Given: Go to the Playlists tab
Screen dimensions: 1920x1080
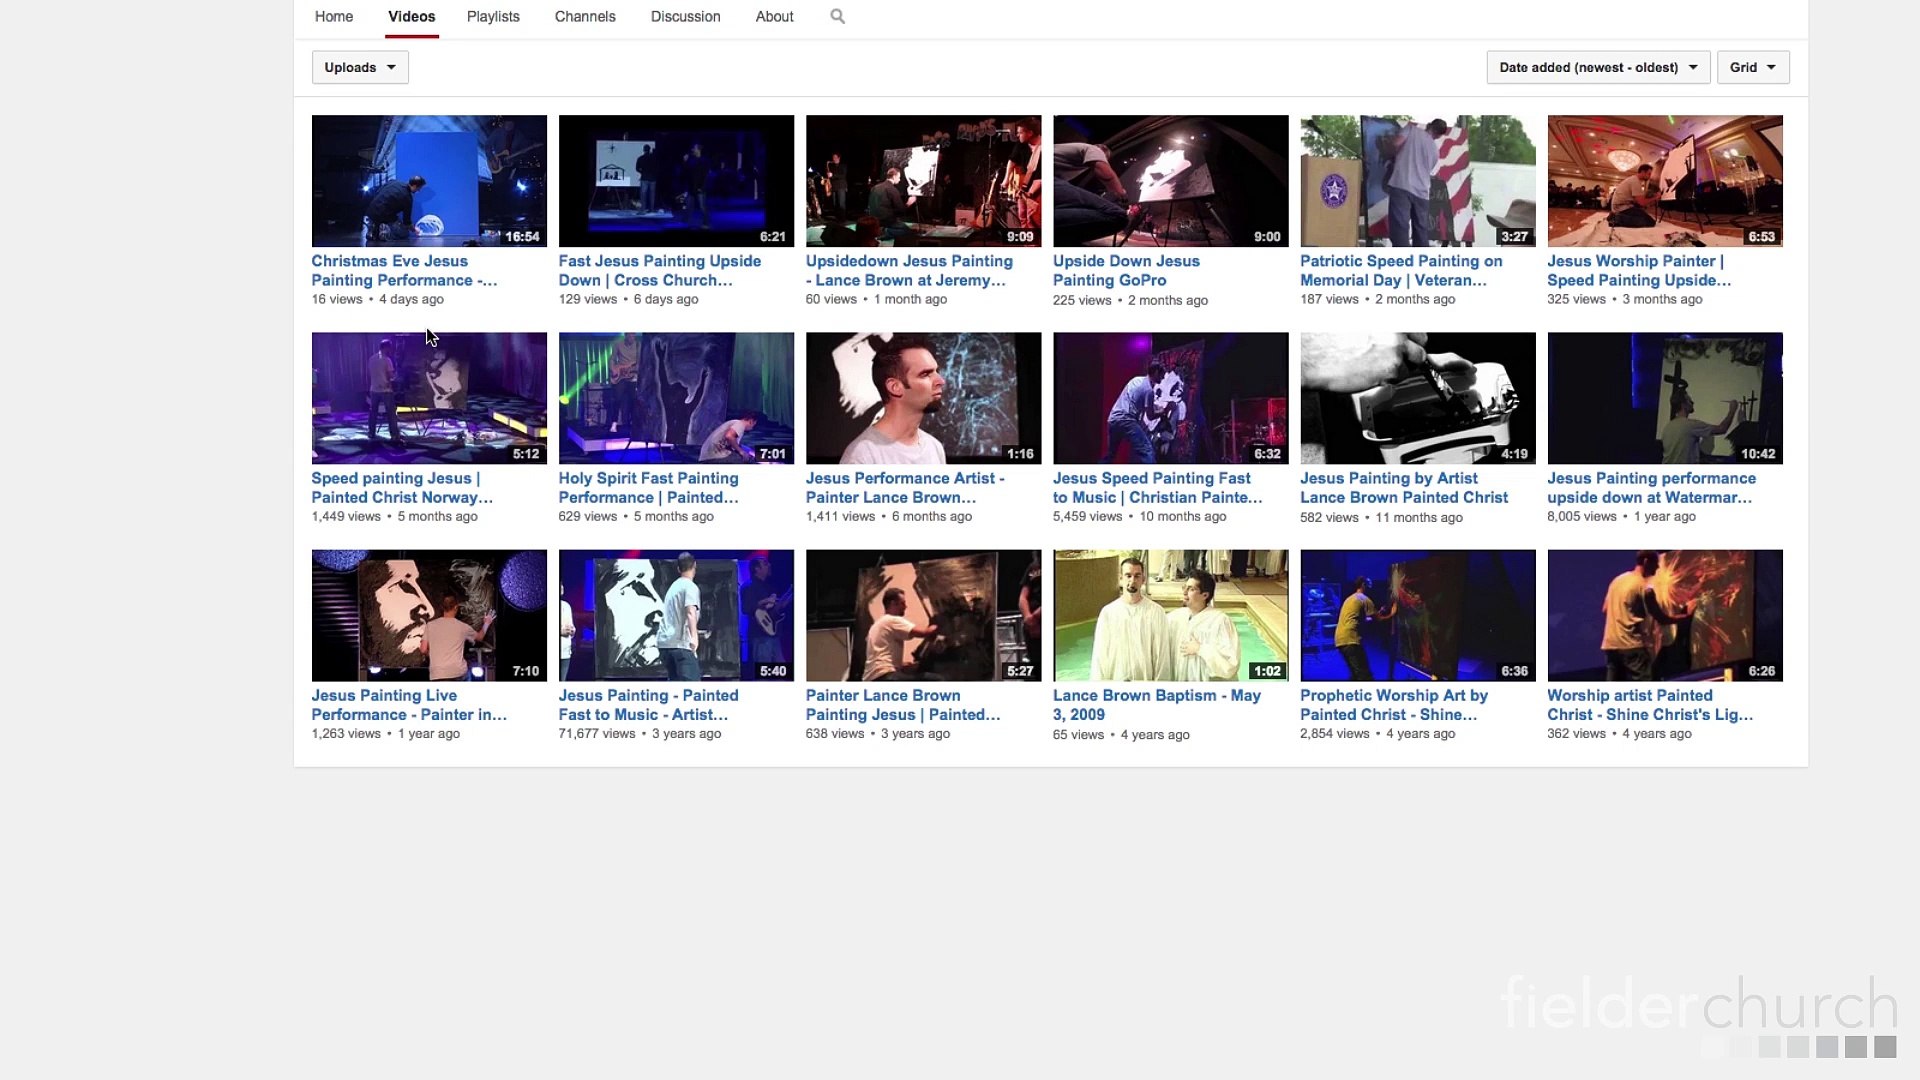Looking at the screenshot, I should pos(493,16).
